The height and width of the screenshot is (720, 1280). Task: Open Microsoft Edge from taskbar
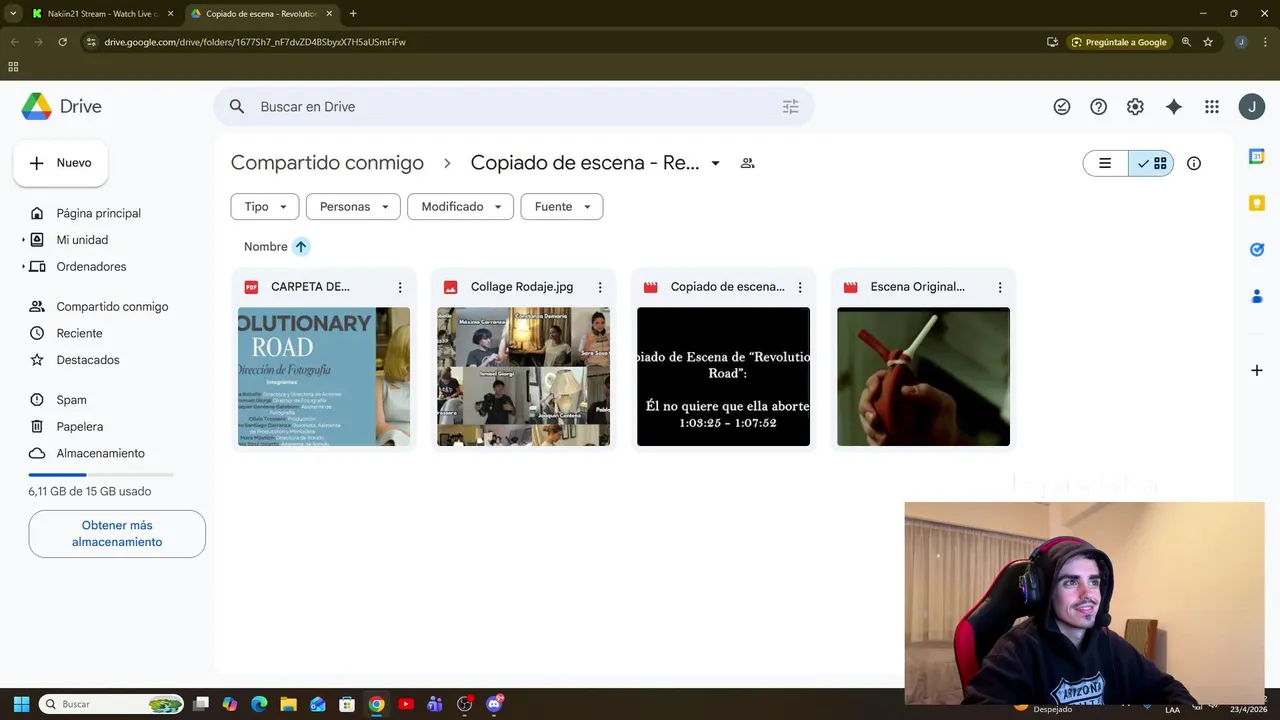point(259,704)
